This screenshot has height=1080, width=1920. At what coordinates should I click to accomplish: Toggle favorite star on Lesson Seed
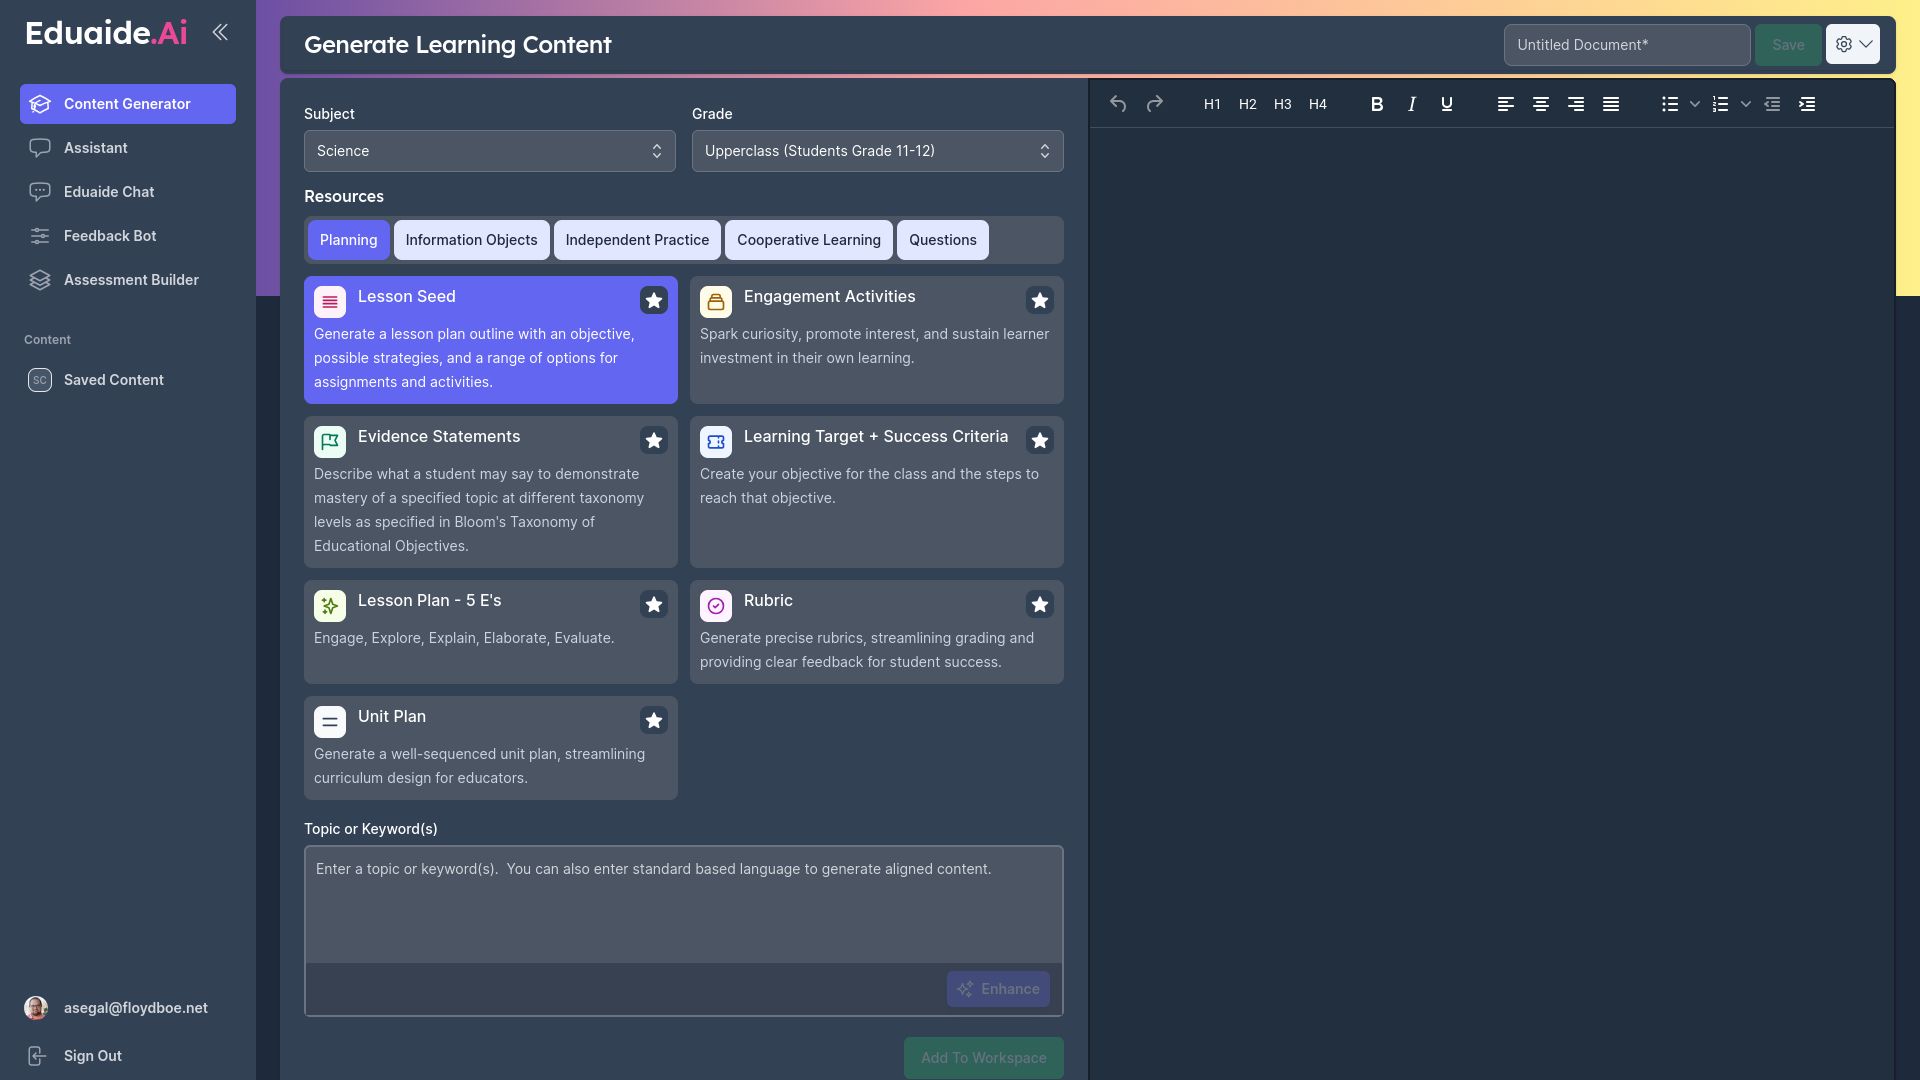pos(653,300)
